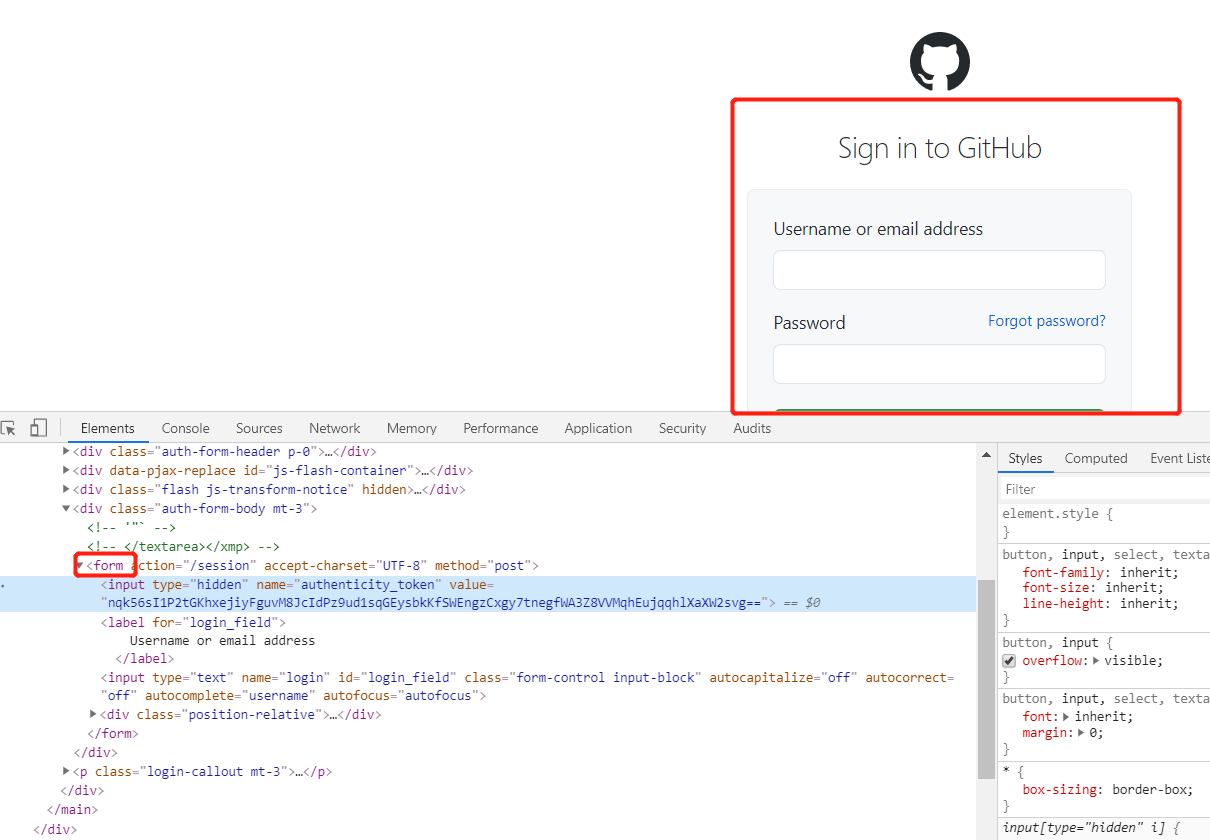This screenshot has height=840, width=1210.
Task: Switch to the Sources tab
Action: pos(259,428)
